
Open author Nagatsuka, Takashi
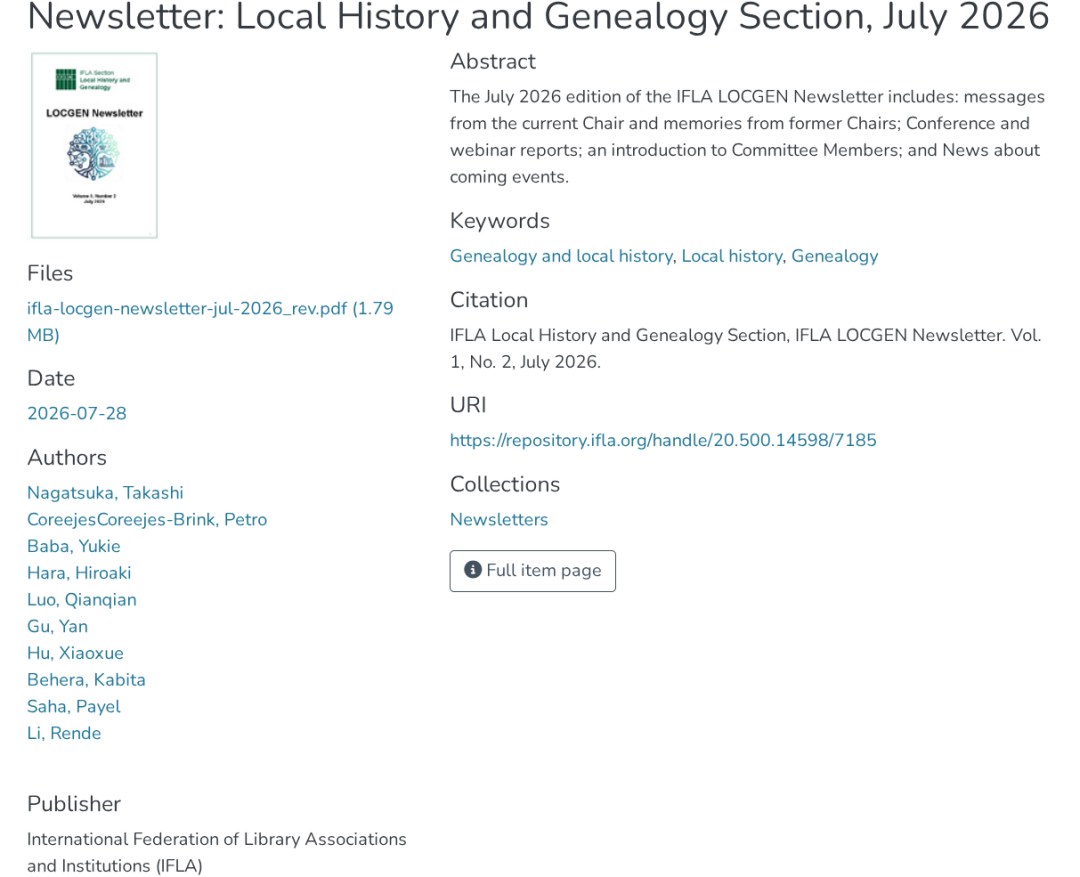click(x=105, y=493)
